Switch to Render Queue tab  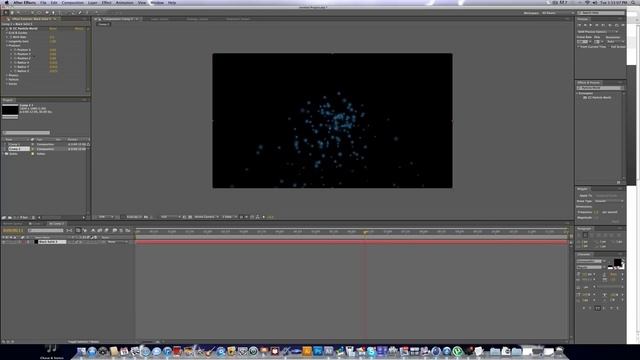point(12,224)
